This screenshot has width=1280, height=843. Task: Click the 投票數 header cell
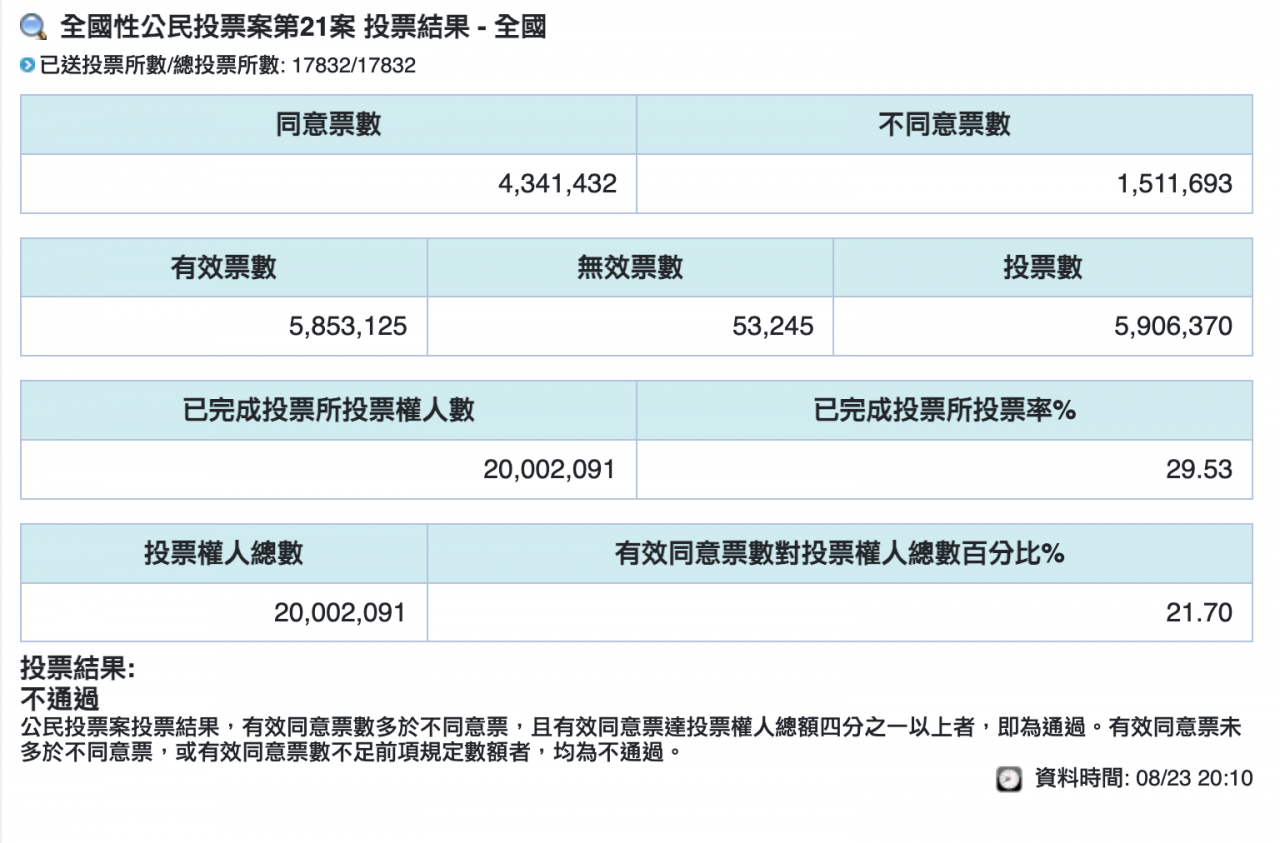[x=1042, y=268]
